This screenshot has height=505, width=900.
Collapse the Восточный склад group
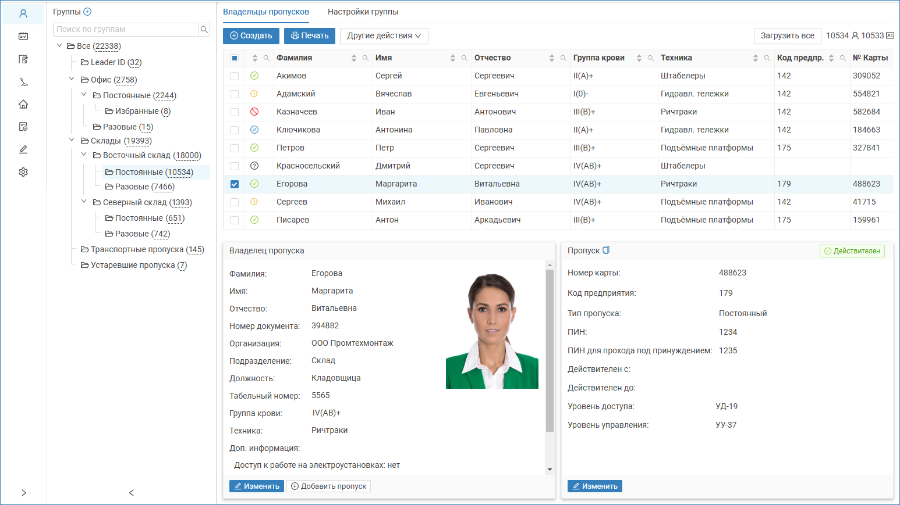point(84,154)
